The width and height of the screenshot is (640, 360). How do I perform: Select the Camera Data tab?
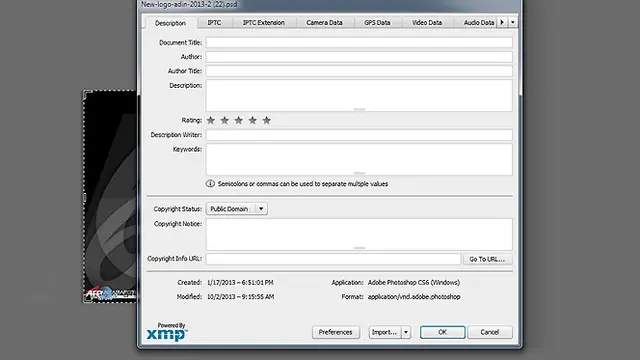(x=324, y=22)
